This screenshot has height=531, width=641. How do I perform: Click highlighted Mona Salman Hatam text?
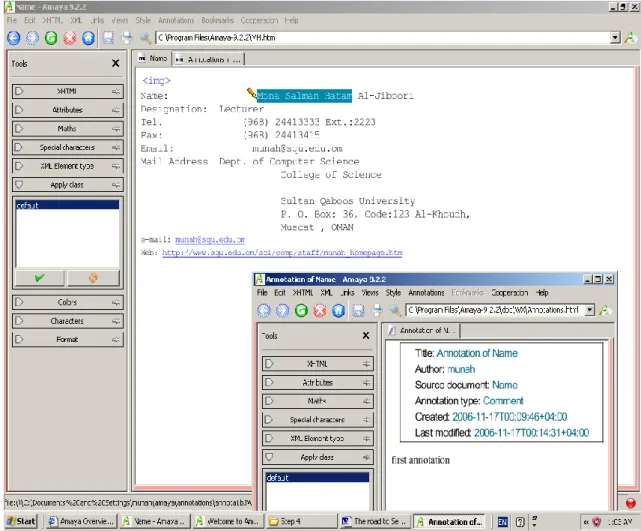click(x=304, y=96)
